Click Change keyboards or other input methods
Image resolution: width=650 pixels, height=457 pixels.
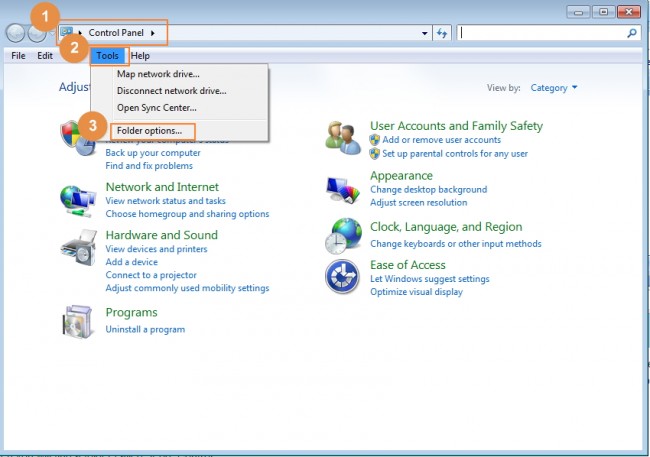click(456, 244)
